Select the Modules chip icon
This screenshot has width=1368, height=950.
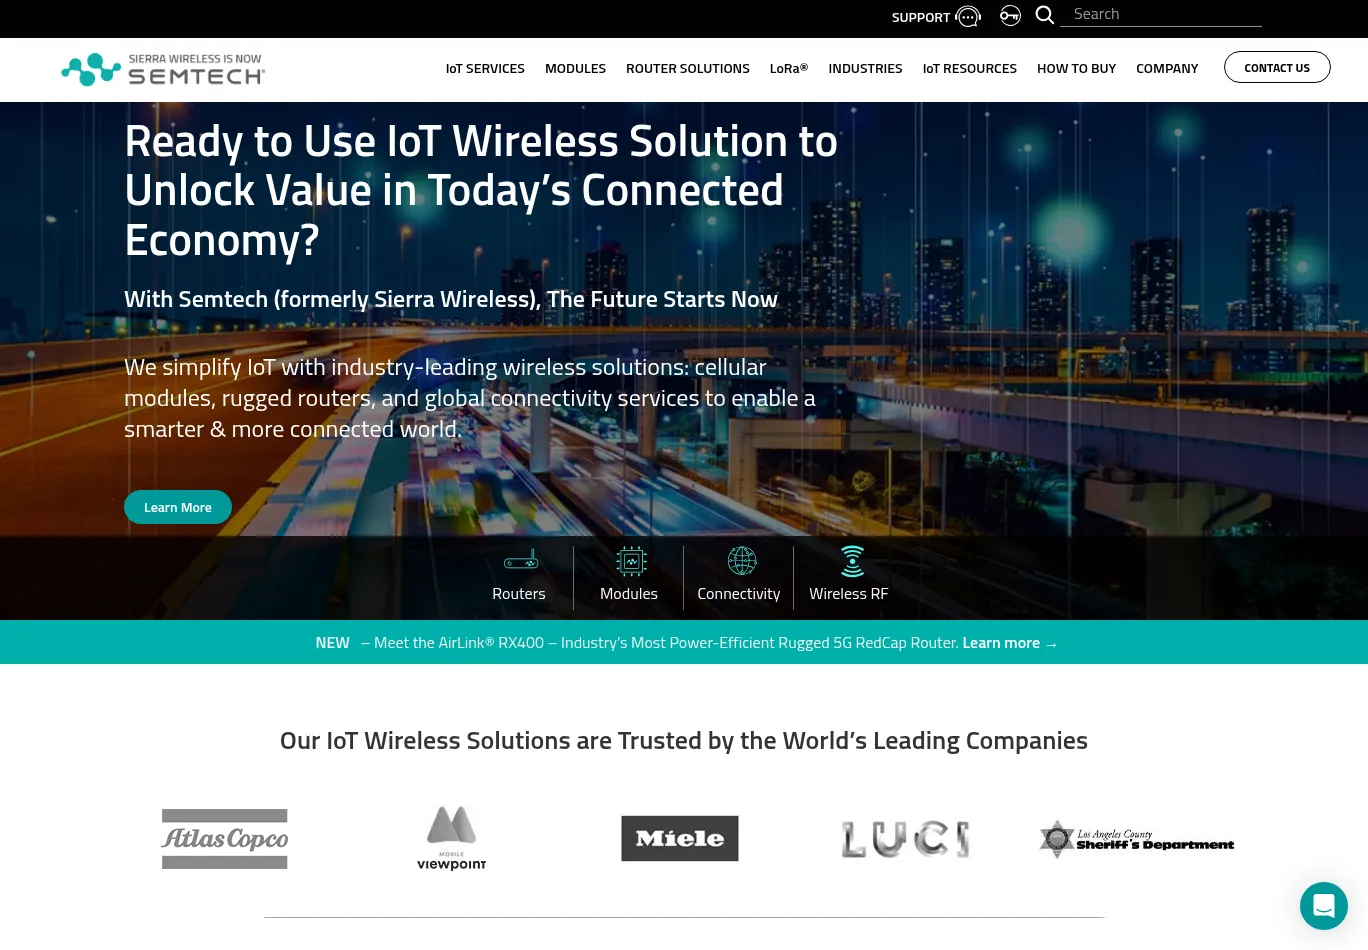(630, 561)
